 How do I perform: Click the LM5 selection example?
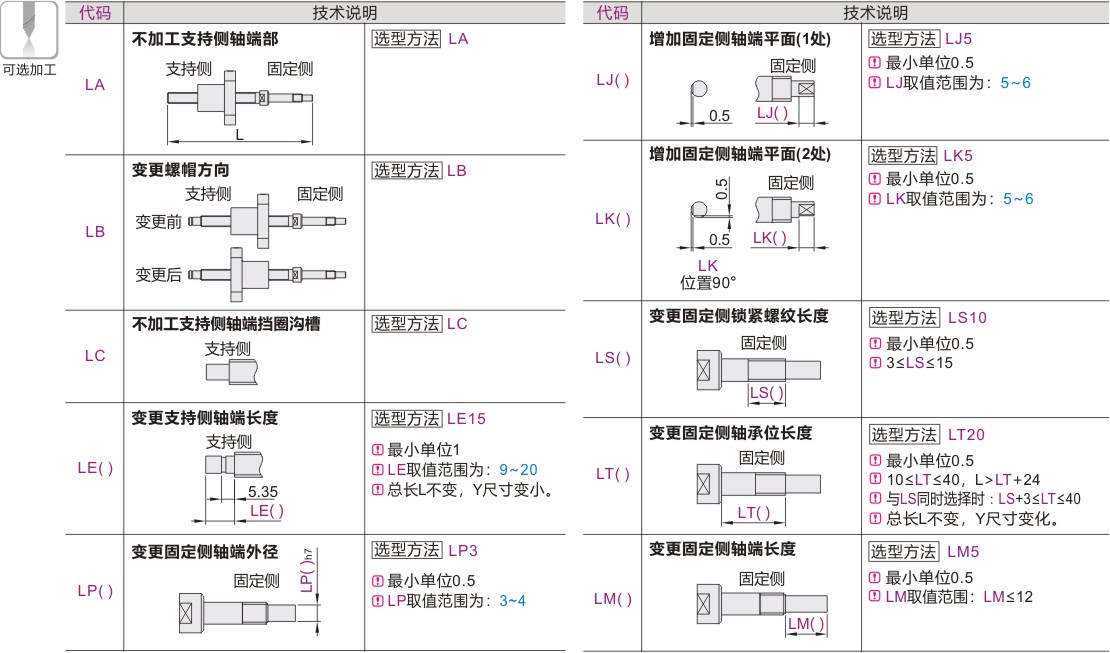coord(963,552)
